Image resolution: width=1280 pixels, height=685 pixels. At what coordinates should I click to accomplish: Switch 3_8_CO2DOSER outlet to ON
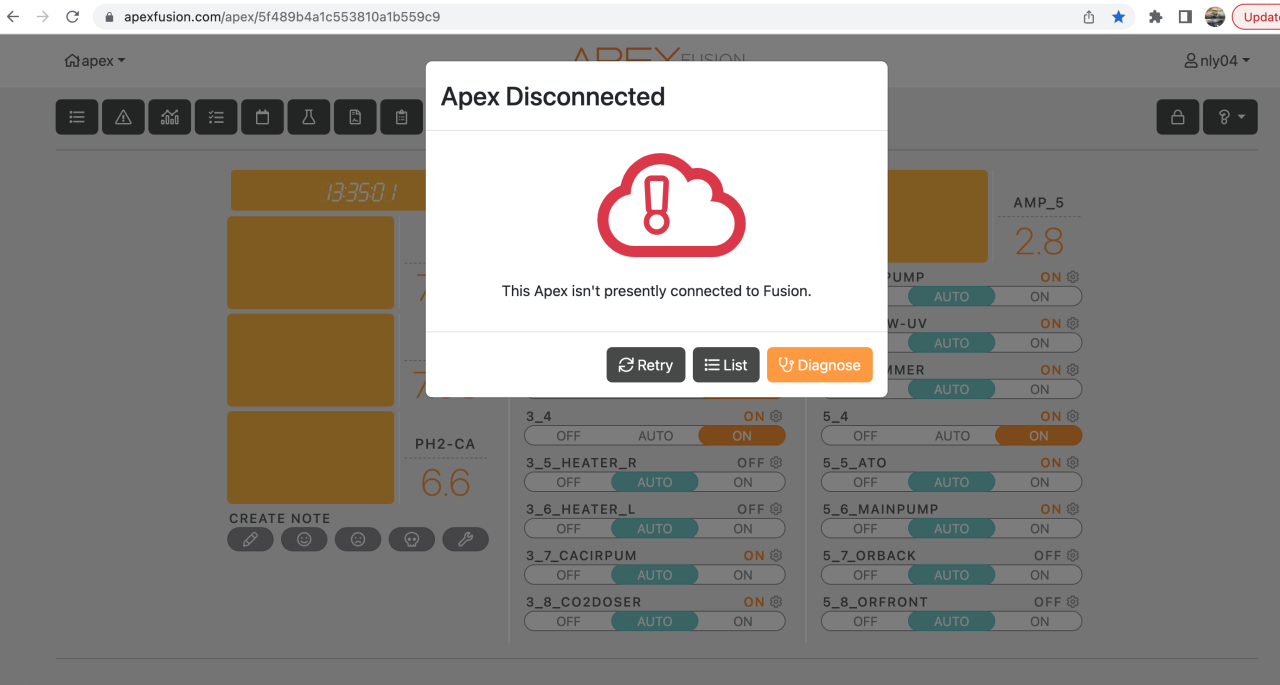[x=742, y=621]
